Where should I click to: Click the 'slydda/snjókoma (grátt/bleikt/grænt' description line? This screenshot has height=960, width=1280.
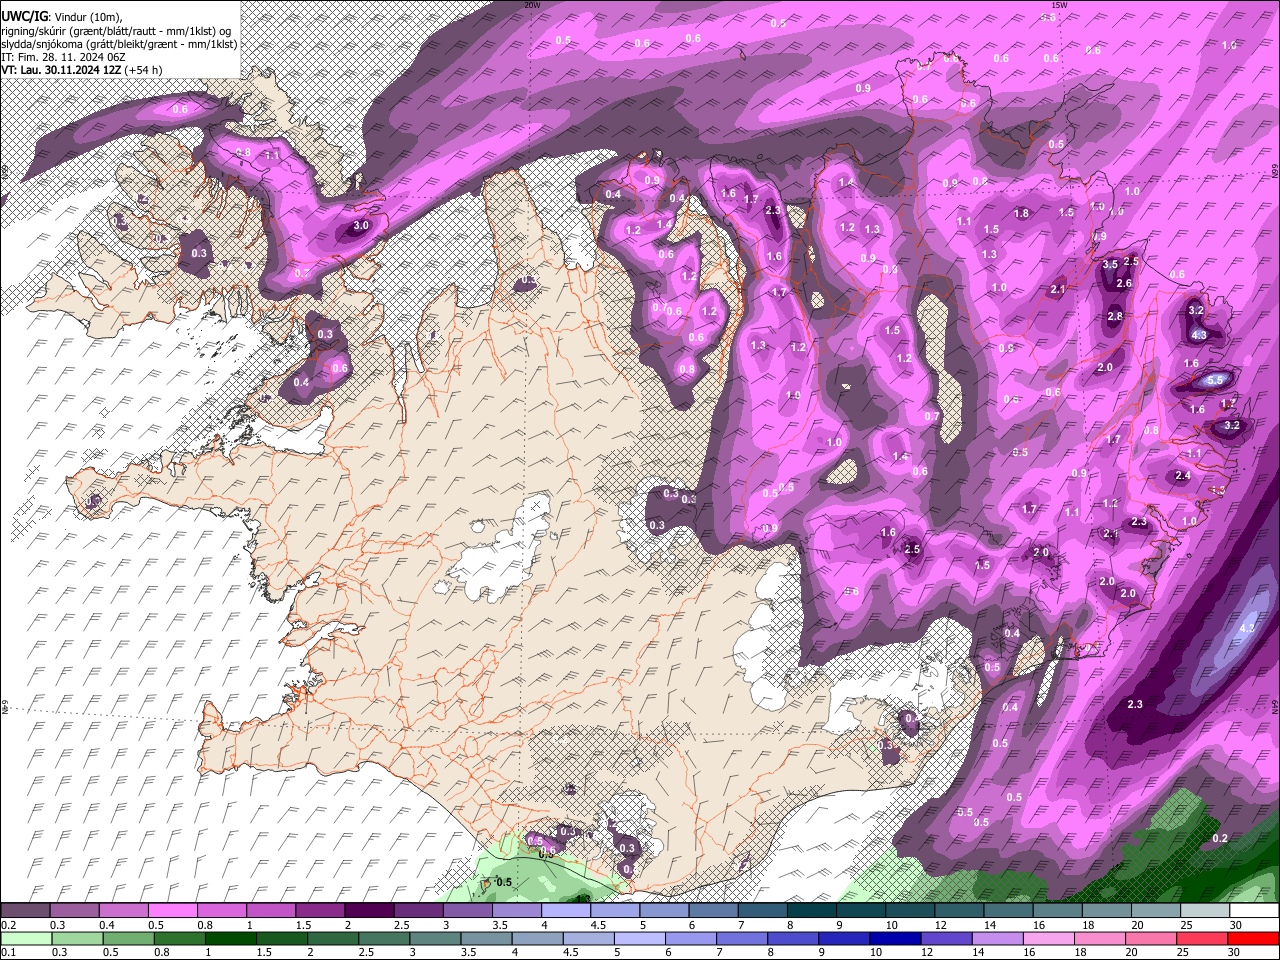(120, 43)
